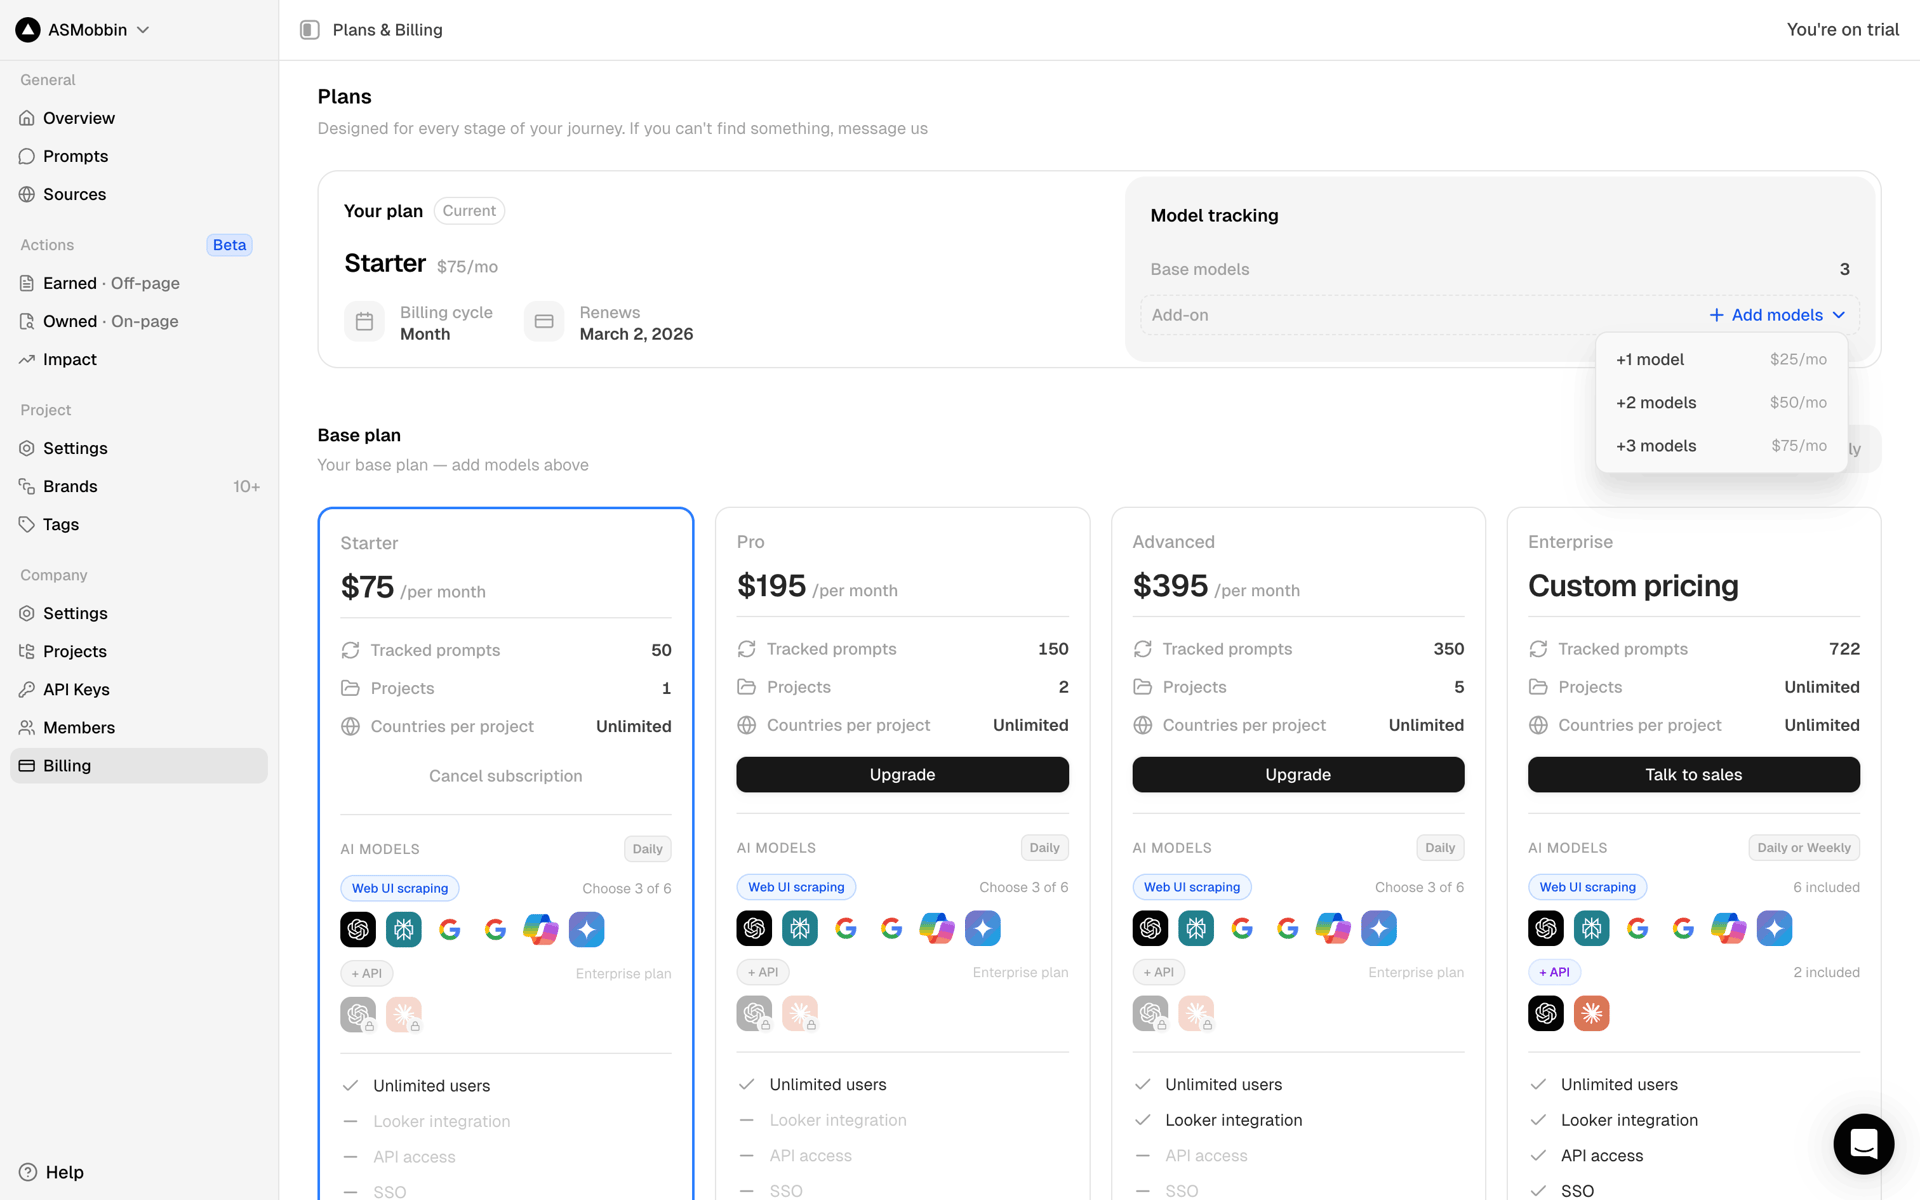
Task: Click the You're on trial label
Action: pos(1843,30)
